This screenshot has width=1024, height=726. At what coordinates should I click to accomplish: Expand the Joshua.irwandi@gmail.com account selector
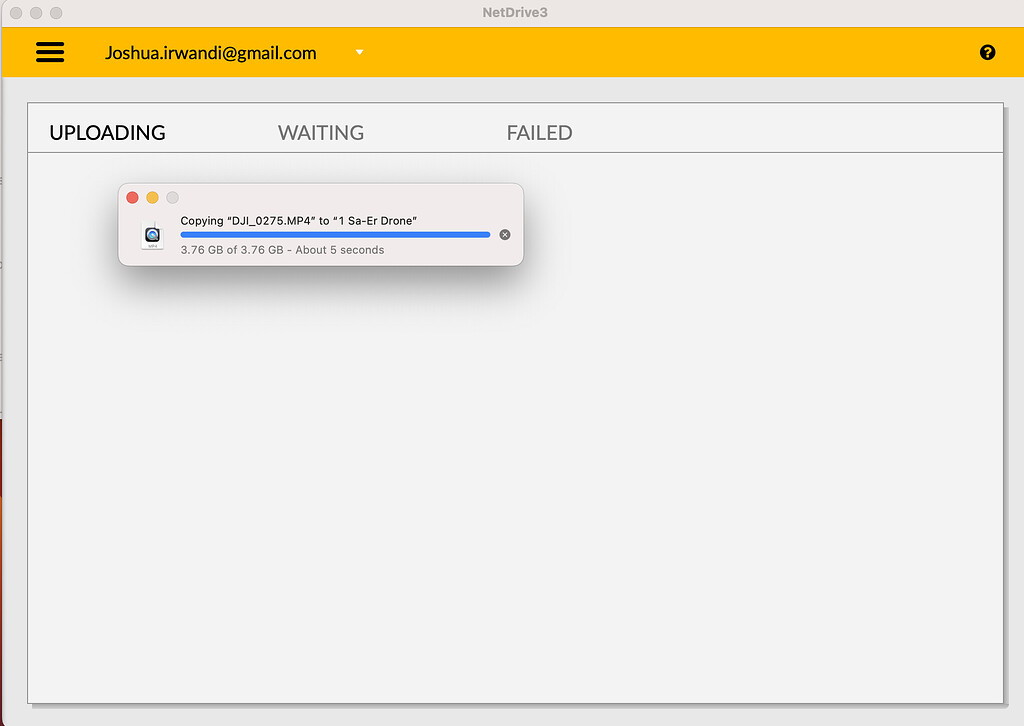pyautogui.click(x=358, y=53)
